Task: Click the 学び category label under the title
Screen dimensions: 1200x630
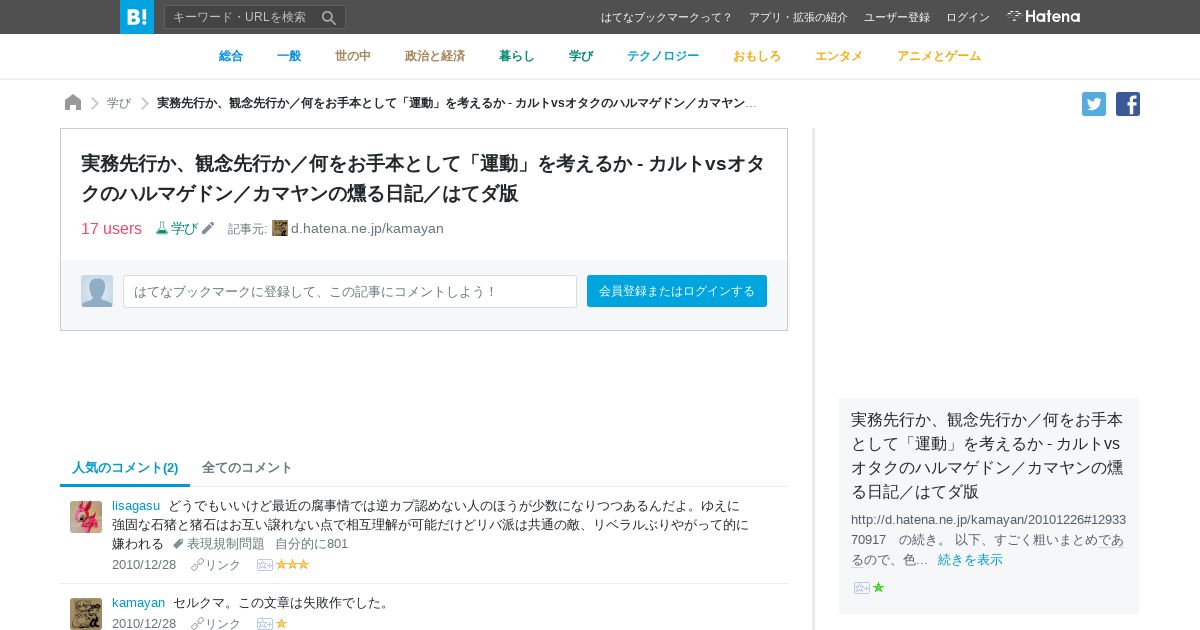Action: (x=184, y=228)
